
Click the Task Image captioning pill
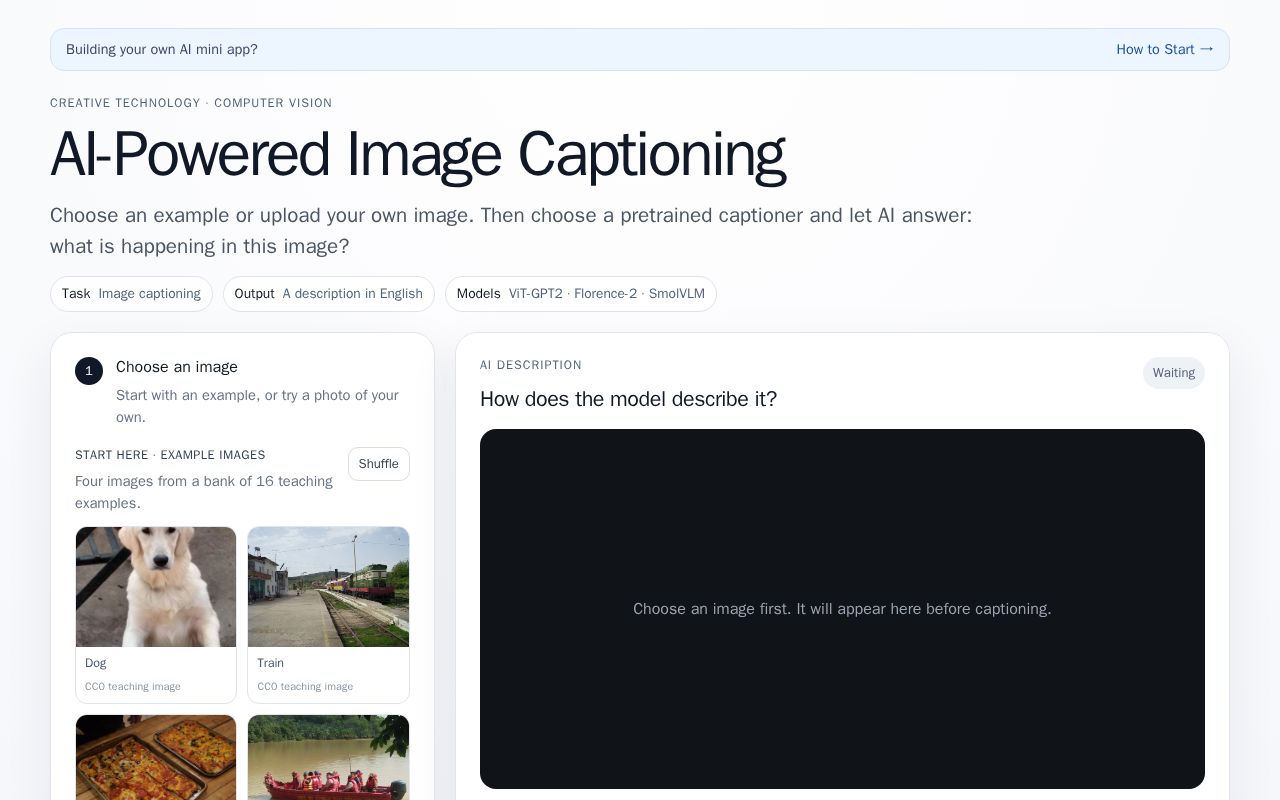(131, 294)
